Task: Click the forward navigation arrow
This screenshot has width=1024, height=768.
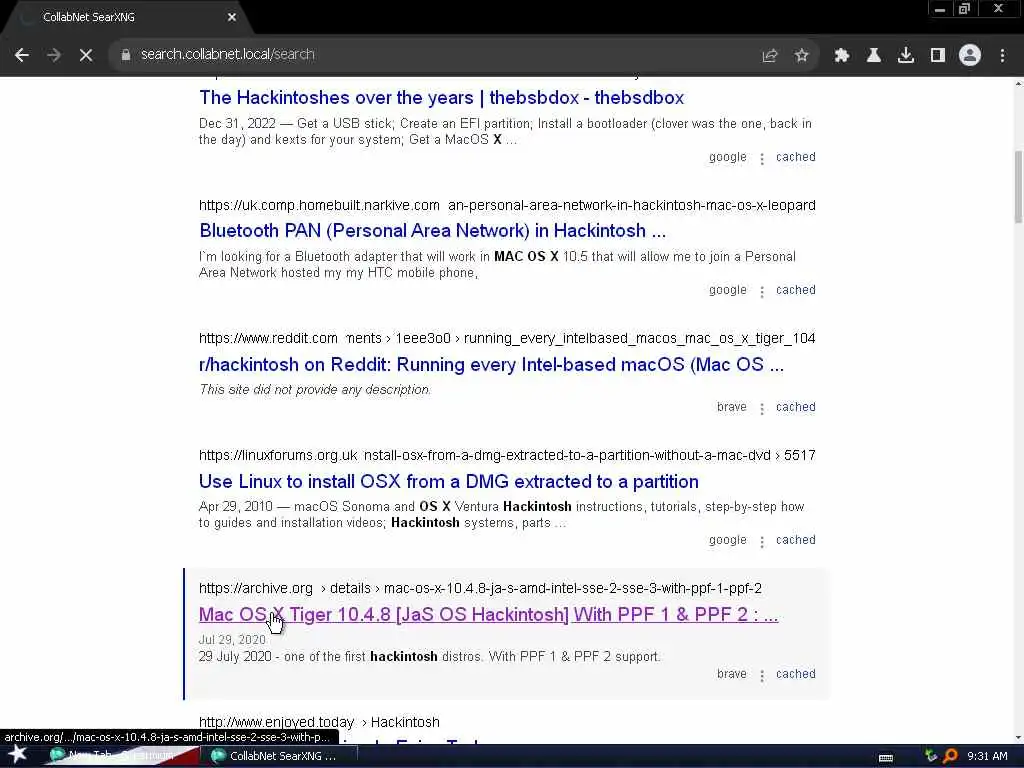Action: 54,55
